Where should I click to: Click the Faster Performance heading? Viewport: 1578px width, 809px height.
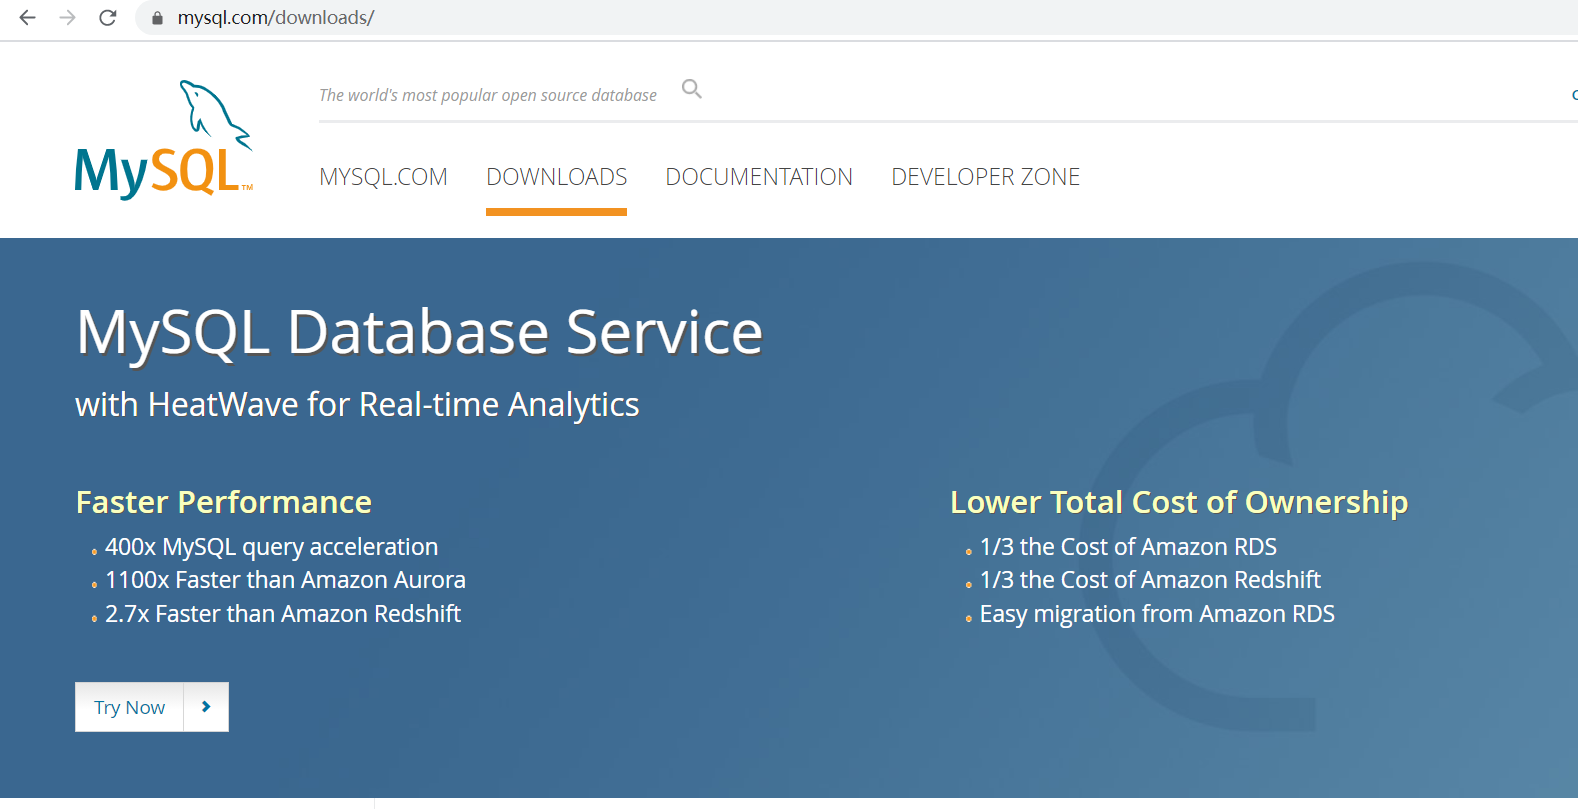pos(224,502)
